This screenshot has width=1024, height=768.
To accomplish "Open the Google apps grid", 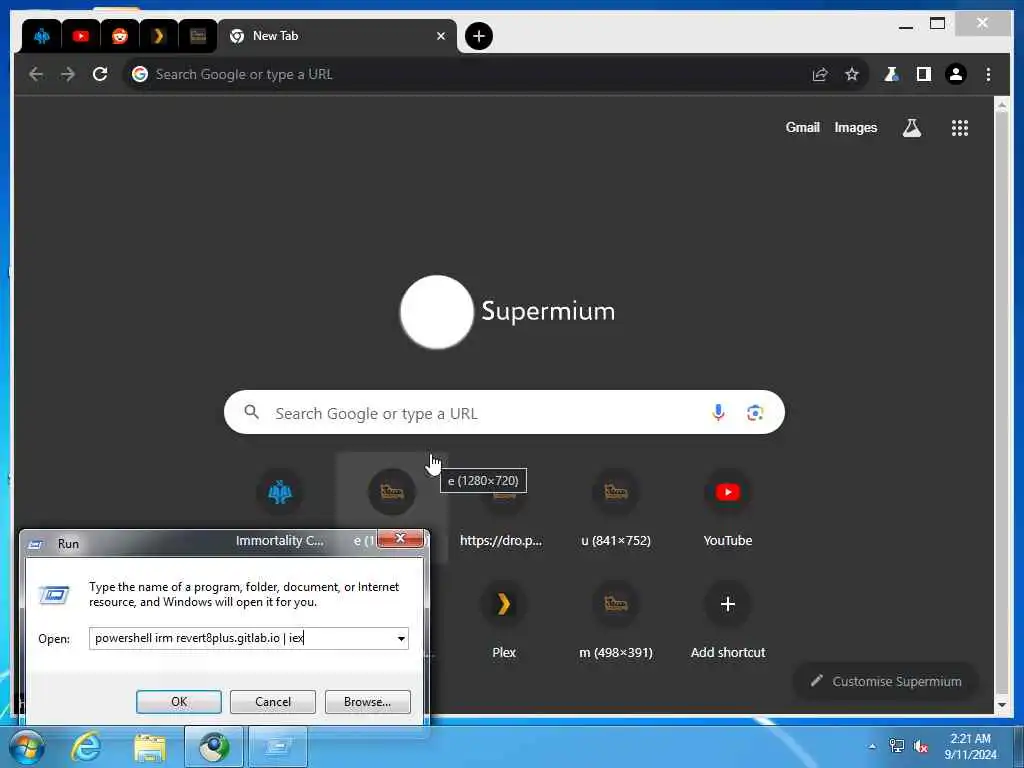I will point(959,128).
